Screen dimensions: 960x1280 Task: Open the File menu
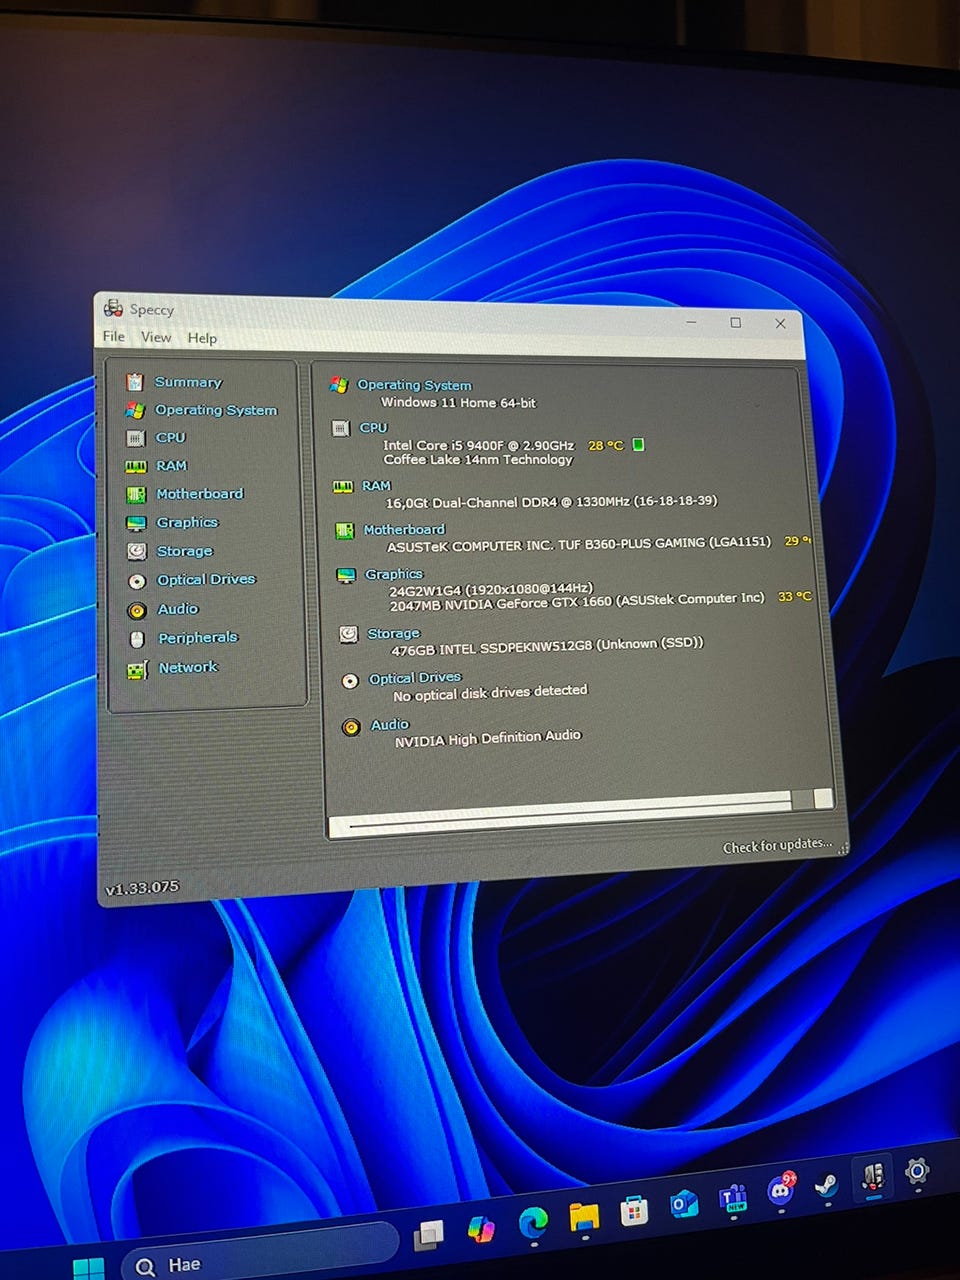[x=114, y=336]
